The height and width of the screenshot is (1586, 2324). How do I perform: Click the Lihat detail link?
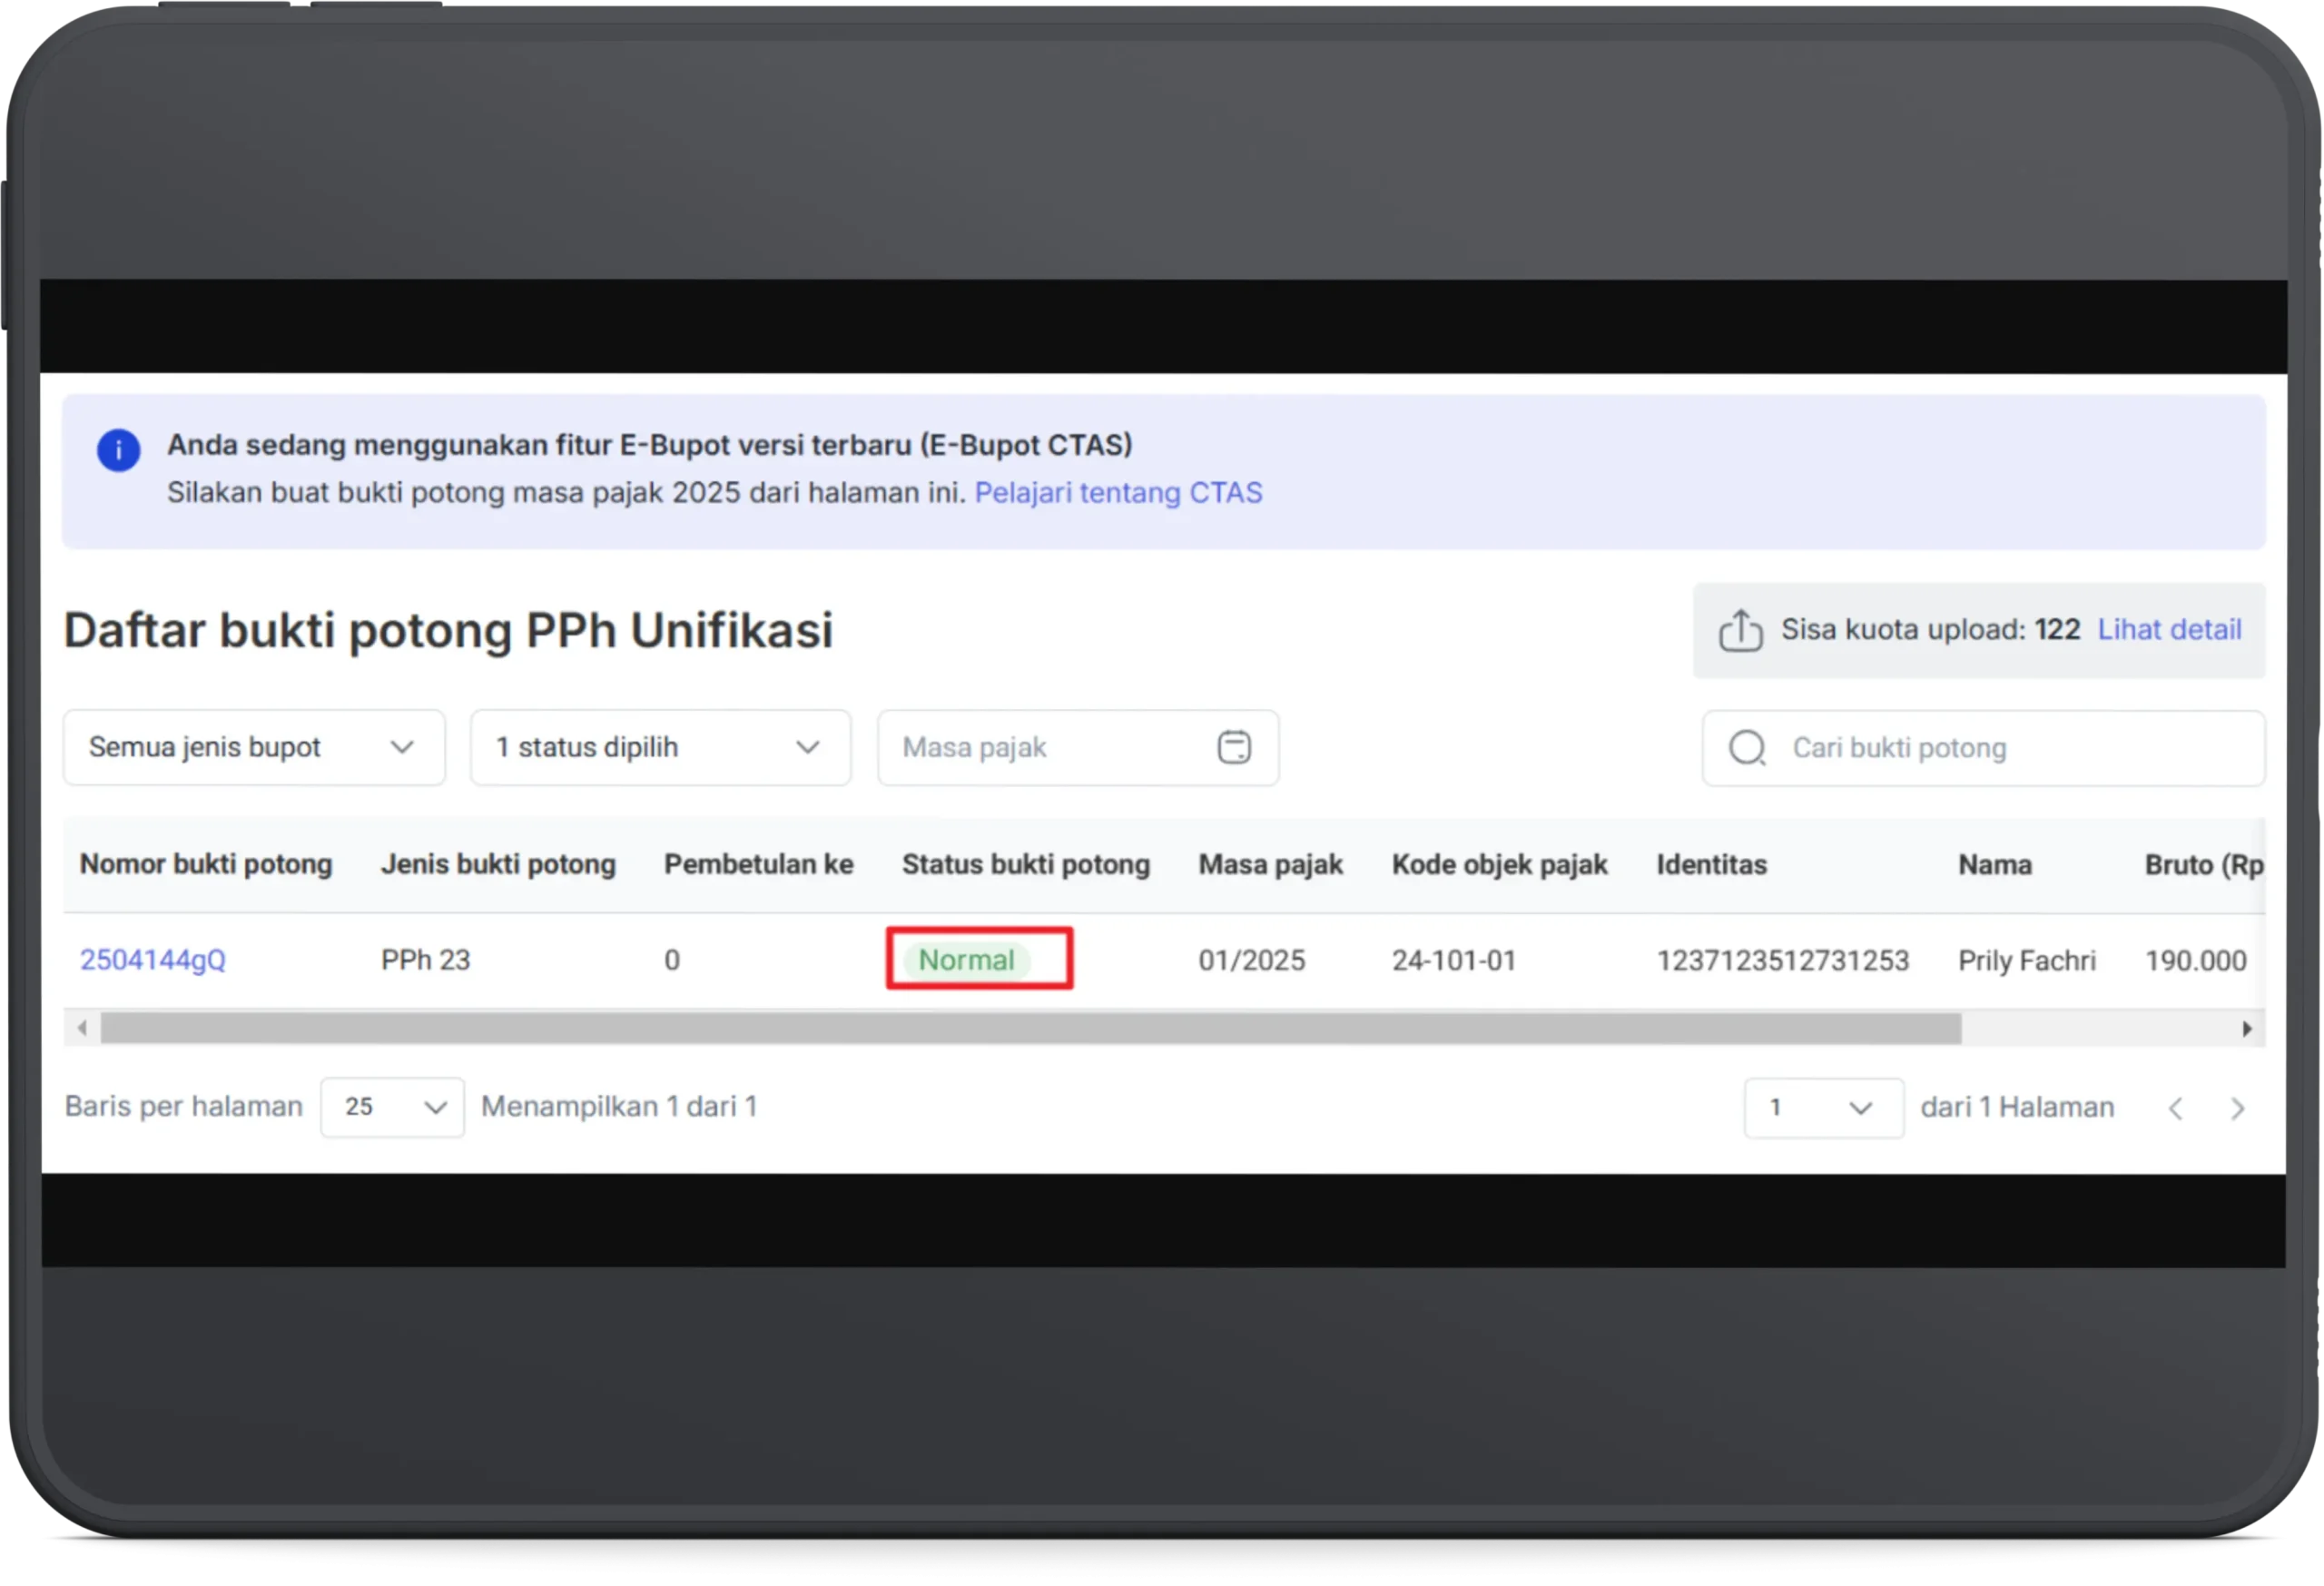pyautogui.click(x=2169, y=630)
